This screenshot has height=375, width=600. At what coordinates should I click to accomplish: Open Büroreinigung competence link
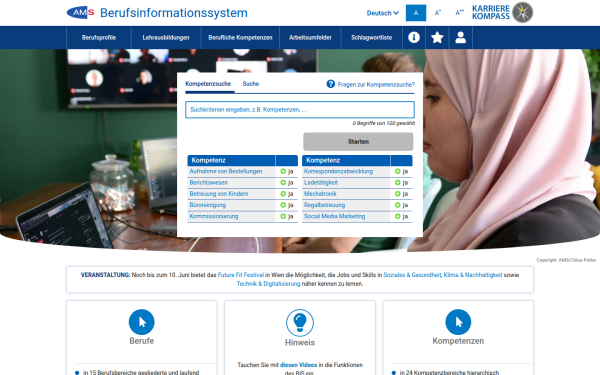tap(208, 205)
